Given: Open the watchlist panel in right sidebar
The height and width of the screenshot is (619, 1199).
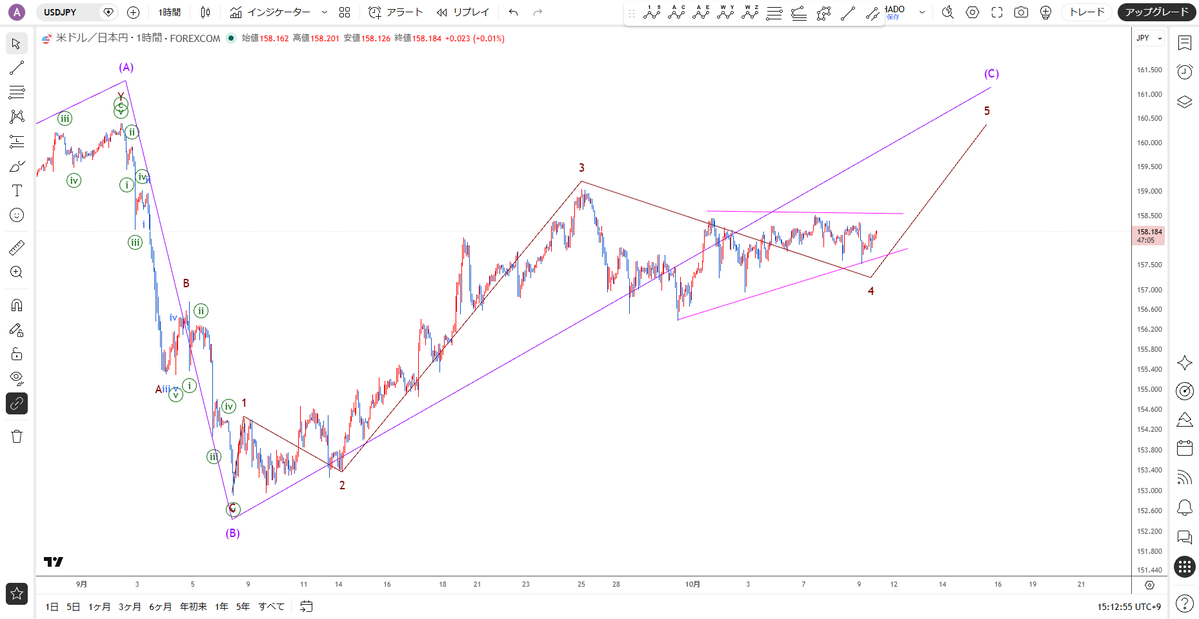Looking at the screenshot, I should tap(1184, 43).
